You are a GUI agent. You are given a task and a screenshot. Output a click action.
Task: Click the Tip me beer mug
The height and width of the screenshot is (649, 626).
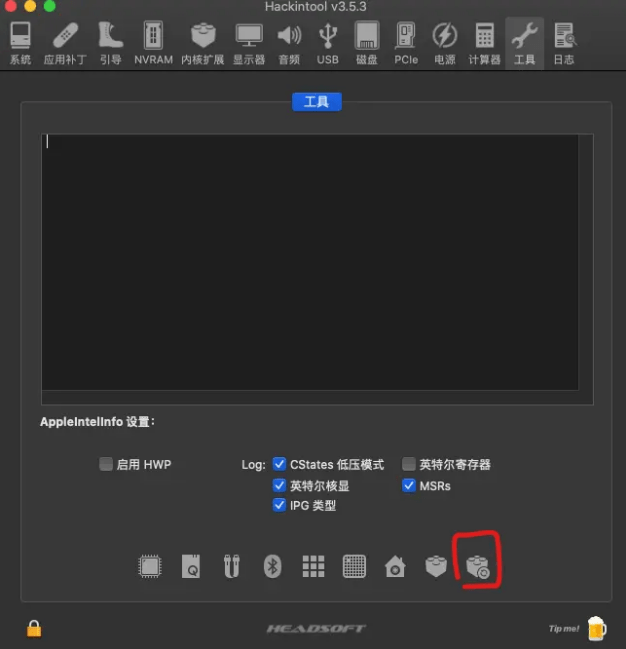point(597,628)
